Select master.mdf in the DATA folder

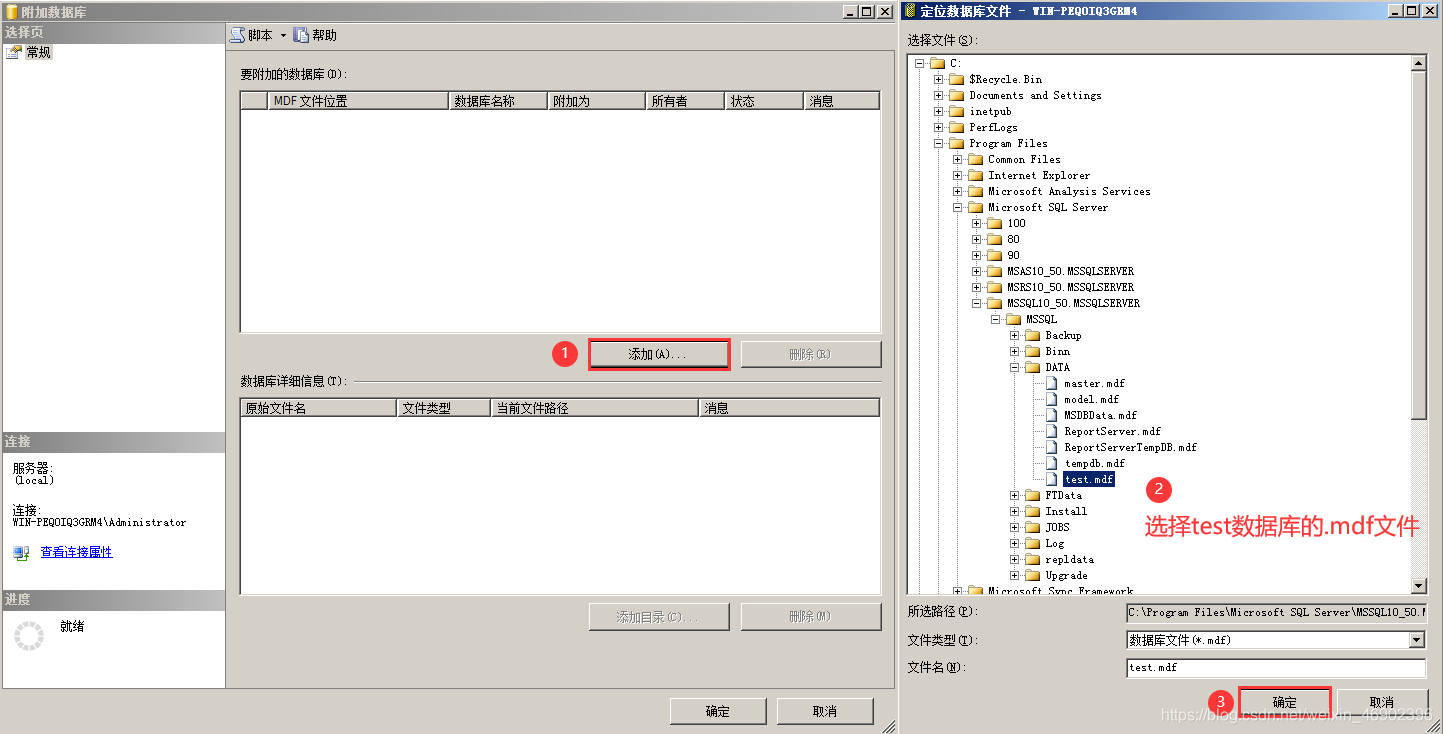(1094, 383)
